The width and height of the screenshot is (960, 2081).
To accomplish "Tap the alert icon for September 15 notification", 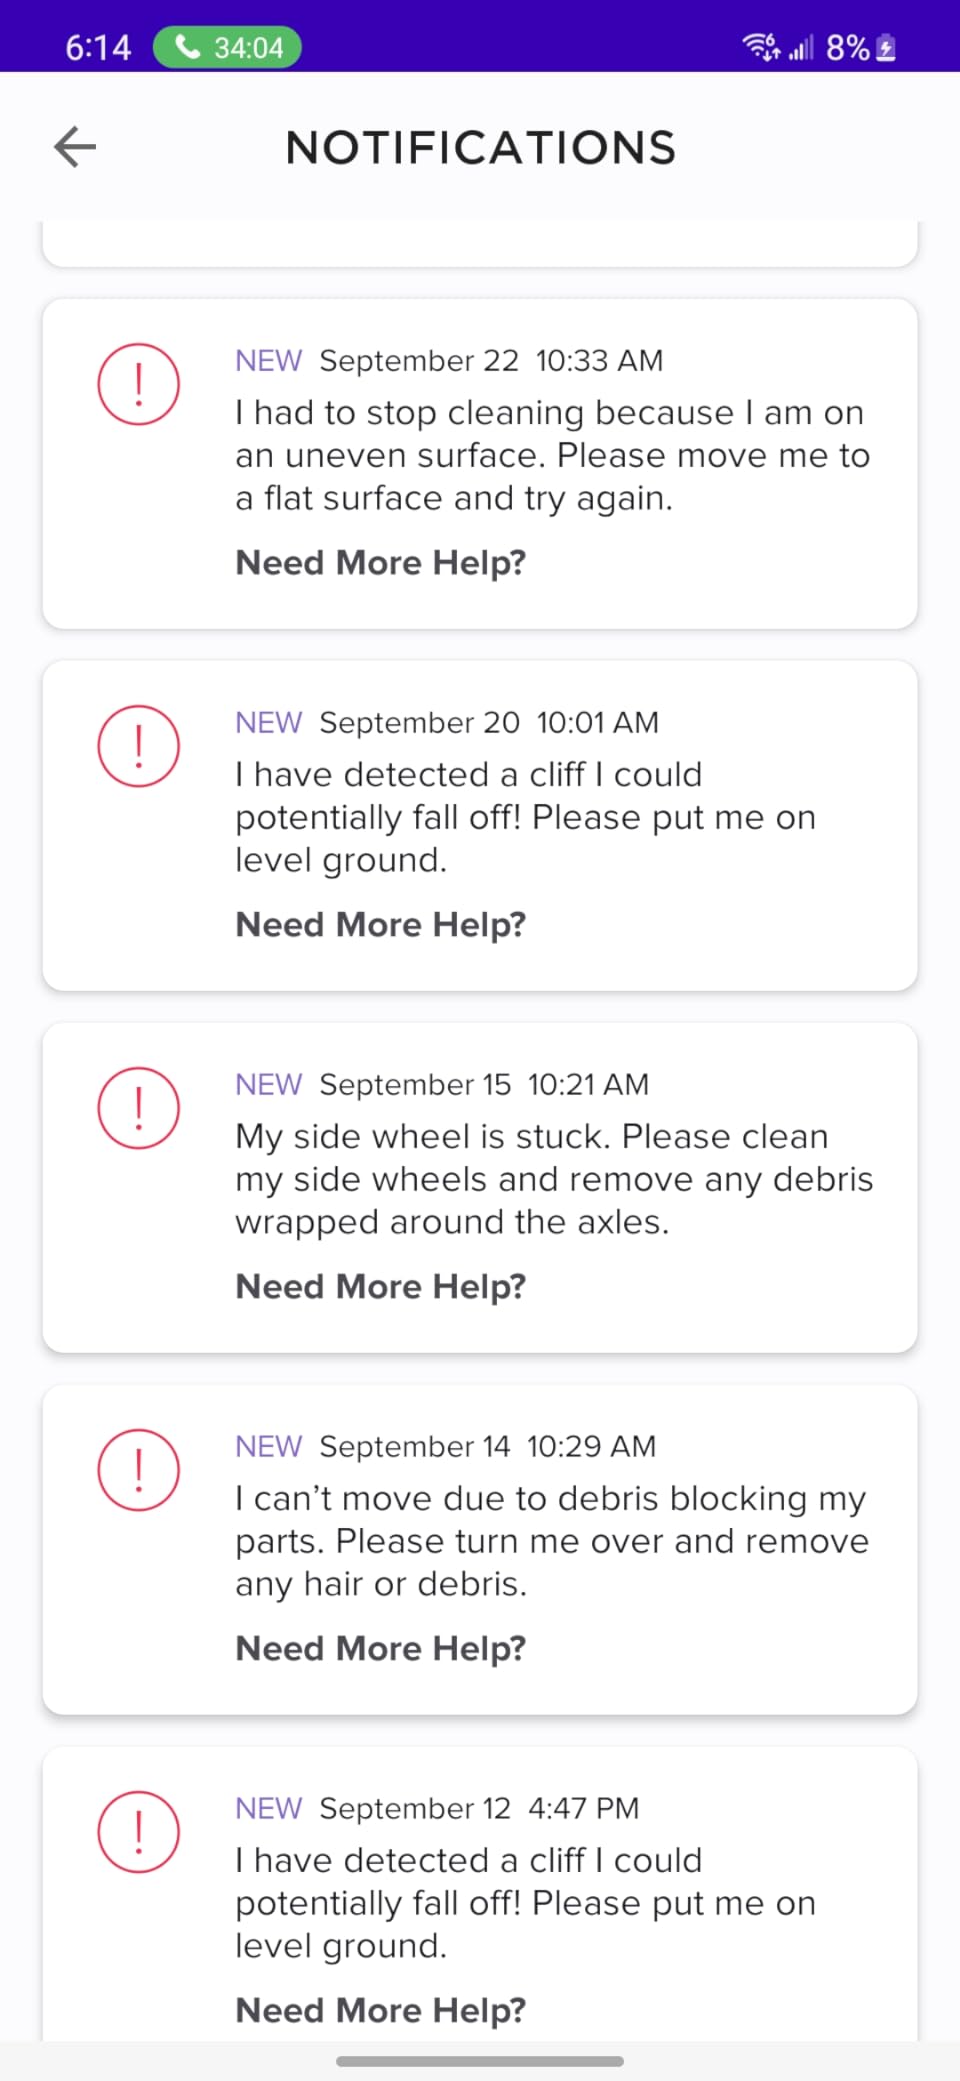I will (x=138, y=1108).
